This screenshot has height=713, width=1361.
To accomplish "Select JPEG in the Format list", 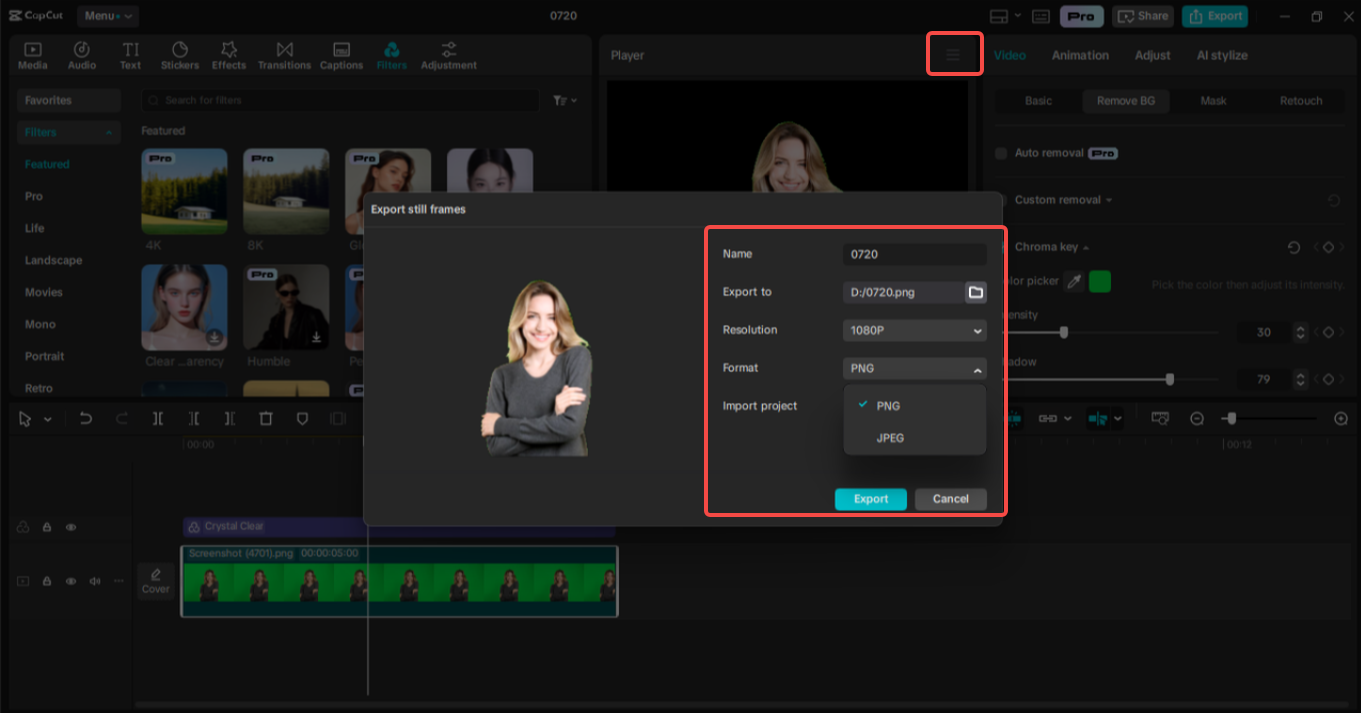I will (x=888, y=438).
